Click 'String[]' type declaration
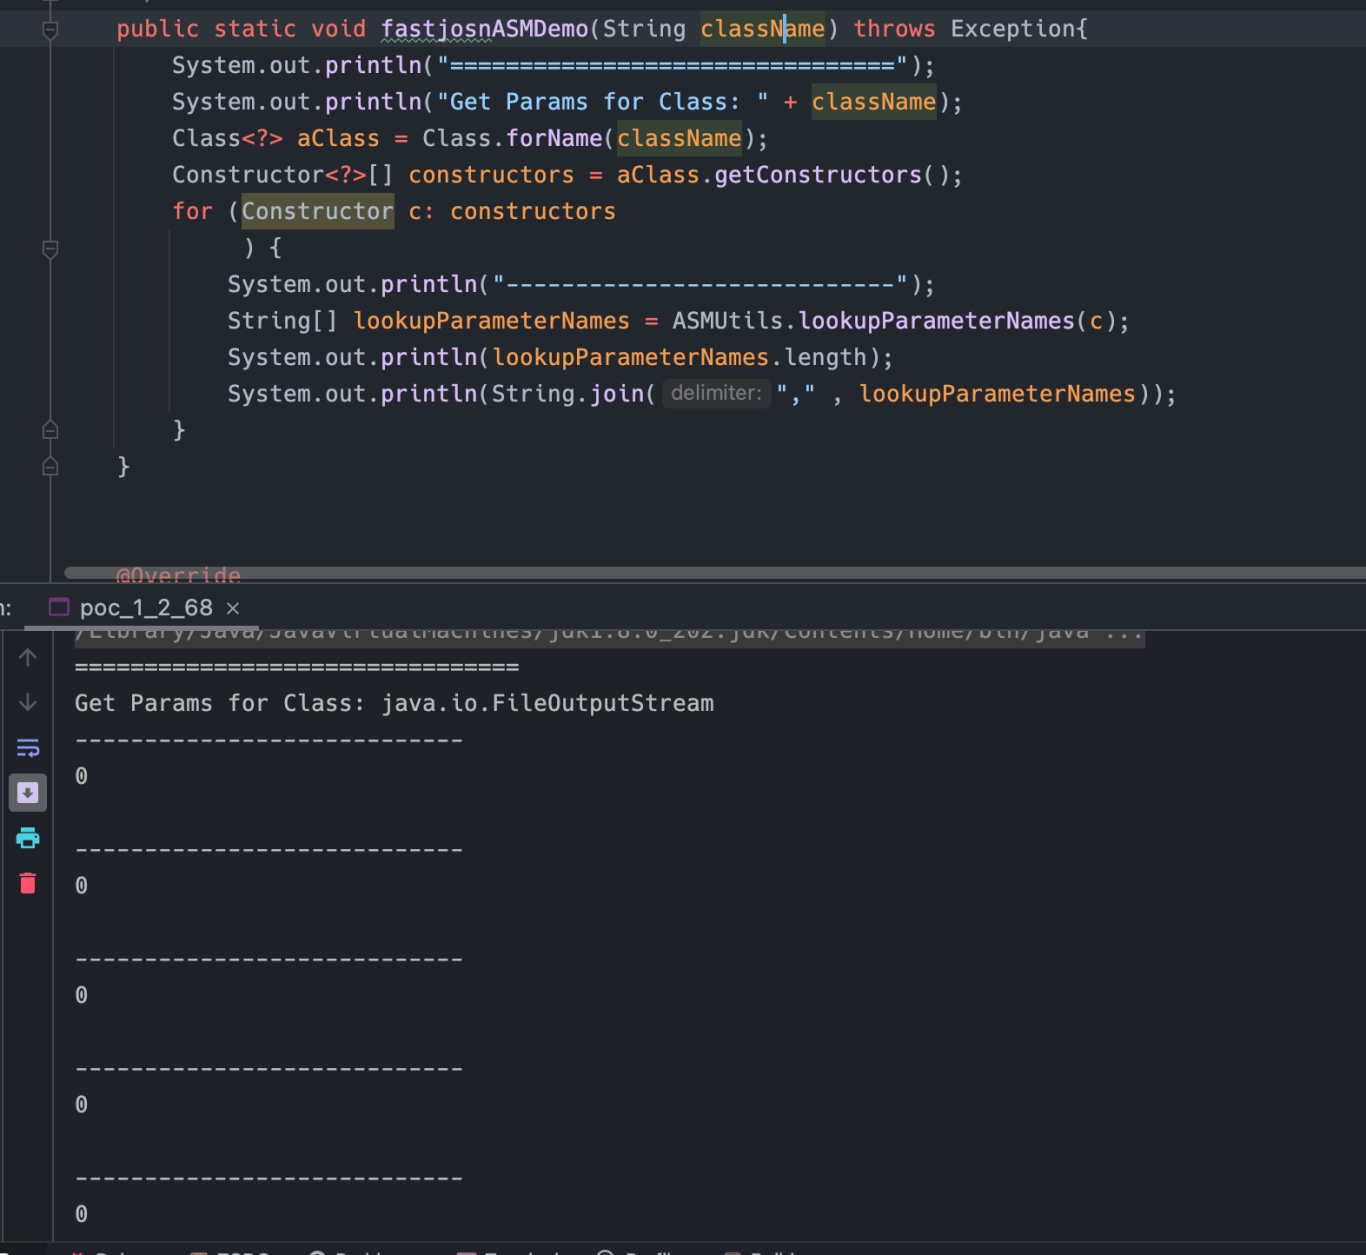 point(282,321)
